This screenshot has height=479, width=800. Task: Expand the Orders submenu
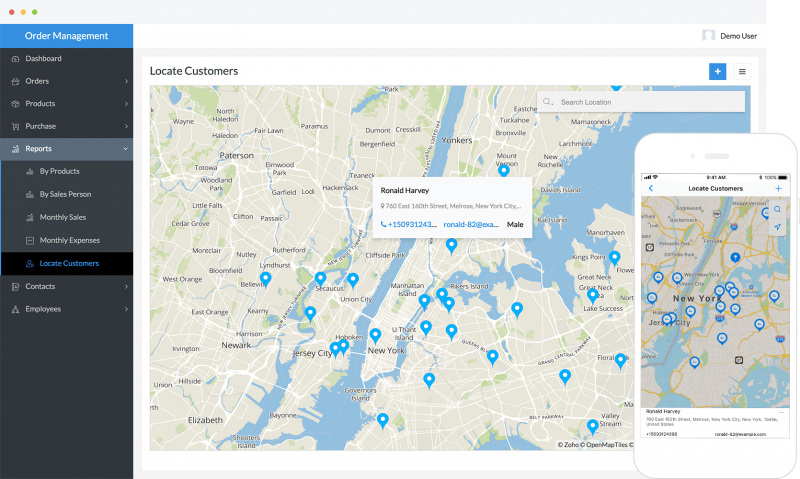[126, 81]
